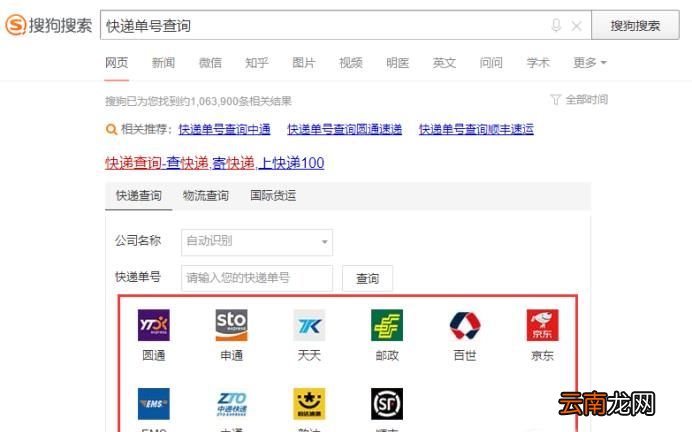
Task: Choose the ZTO 中通 courier icon
Action: tap(231, 404)
